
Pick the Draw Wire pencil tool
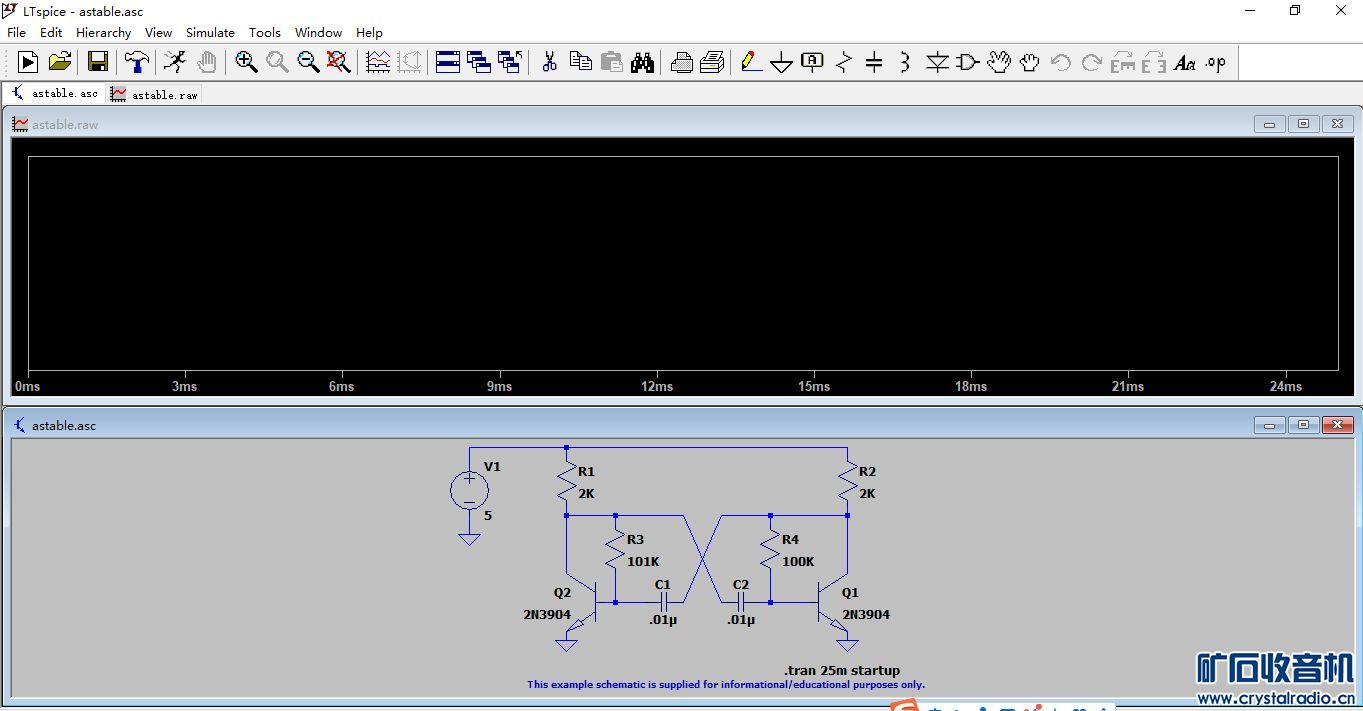[x=751, y=62]
